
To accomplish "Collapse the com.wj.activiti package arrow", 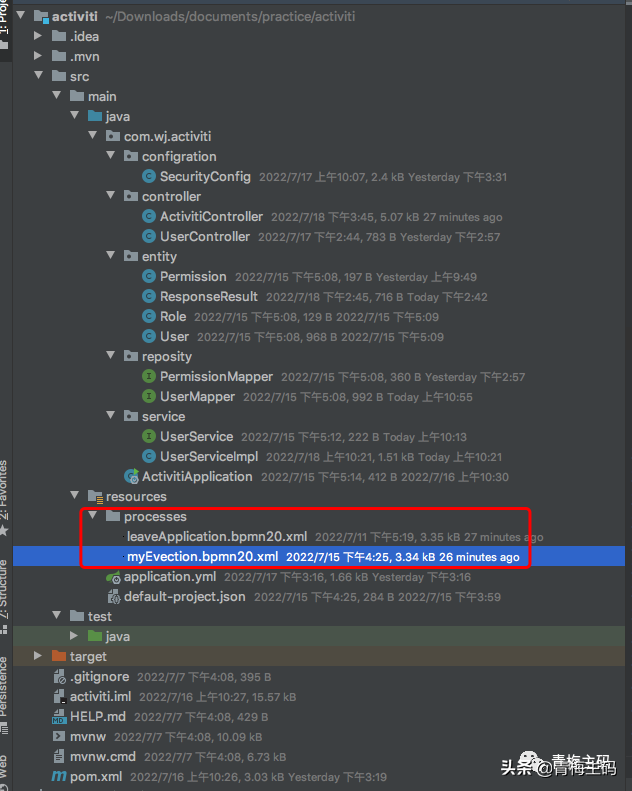I will tap(93, 135).
